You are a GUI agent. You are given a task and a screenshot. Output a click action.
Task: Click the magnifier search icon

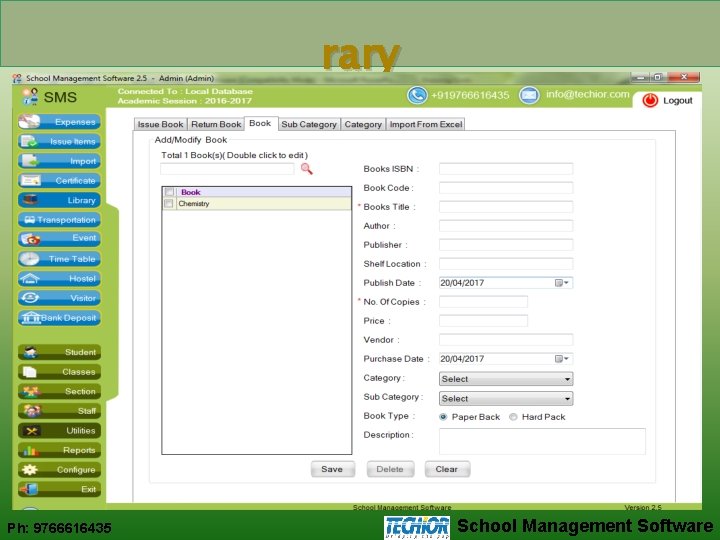306,169
